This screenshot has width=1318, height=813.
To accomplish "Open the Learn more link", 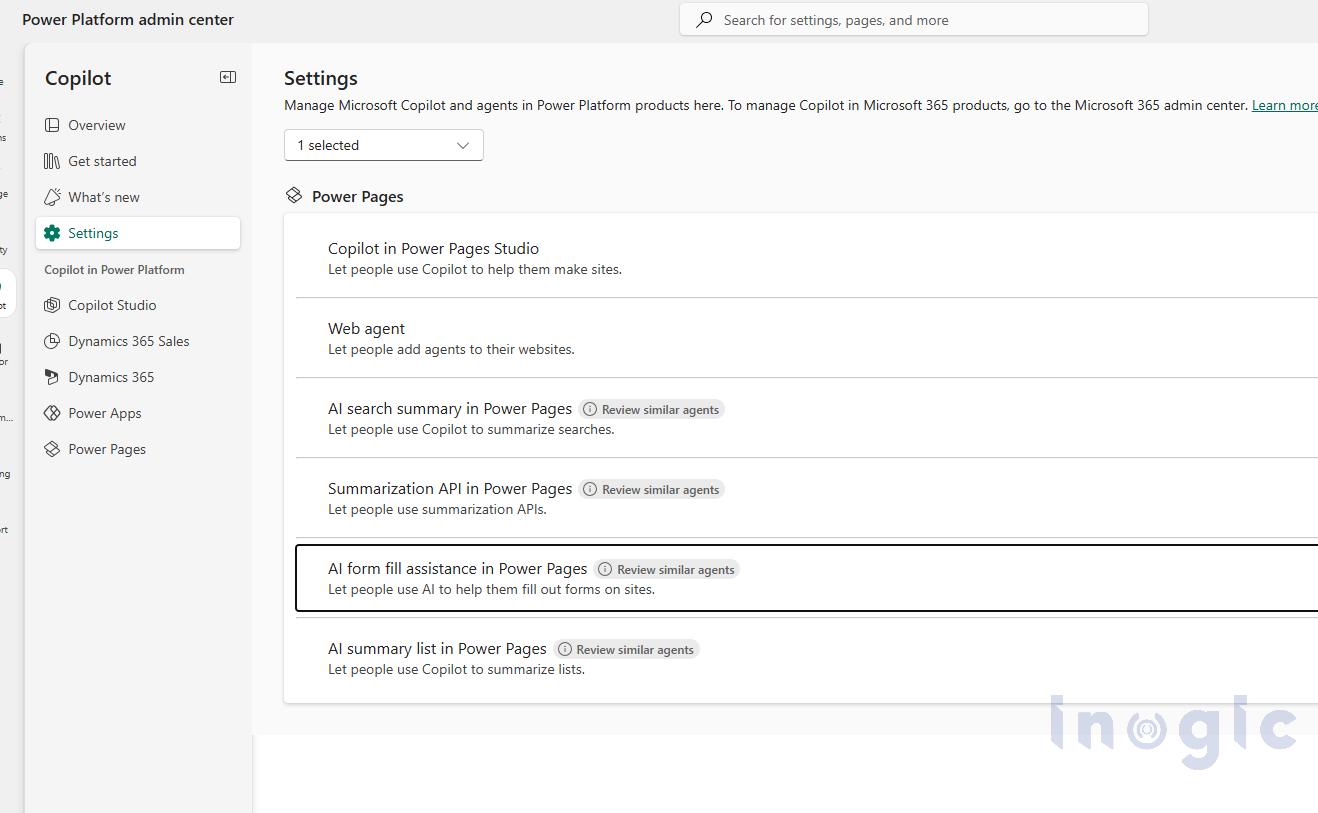I will [1284, 105].
